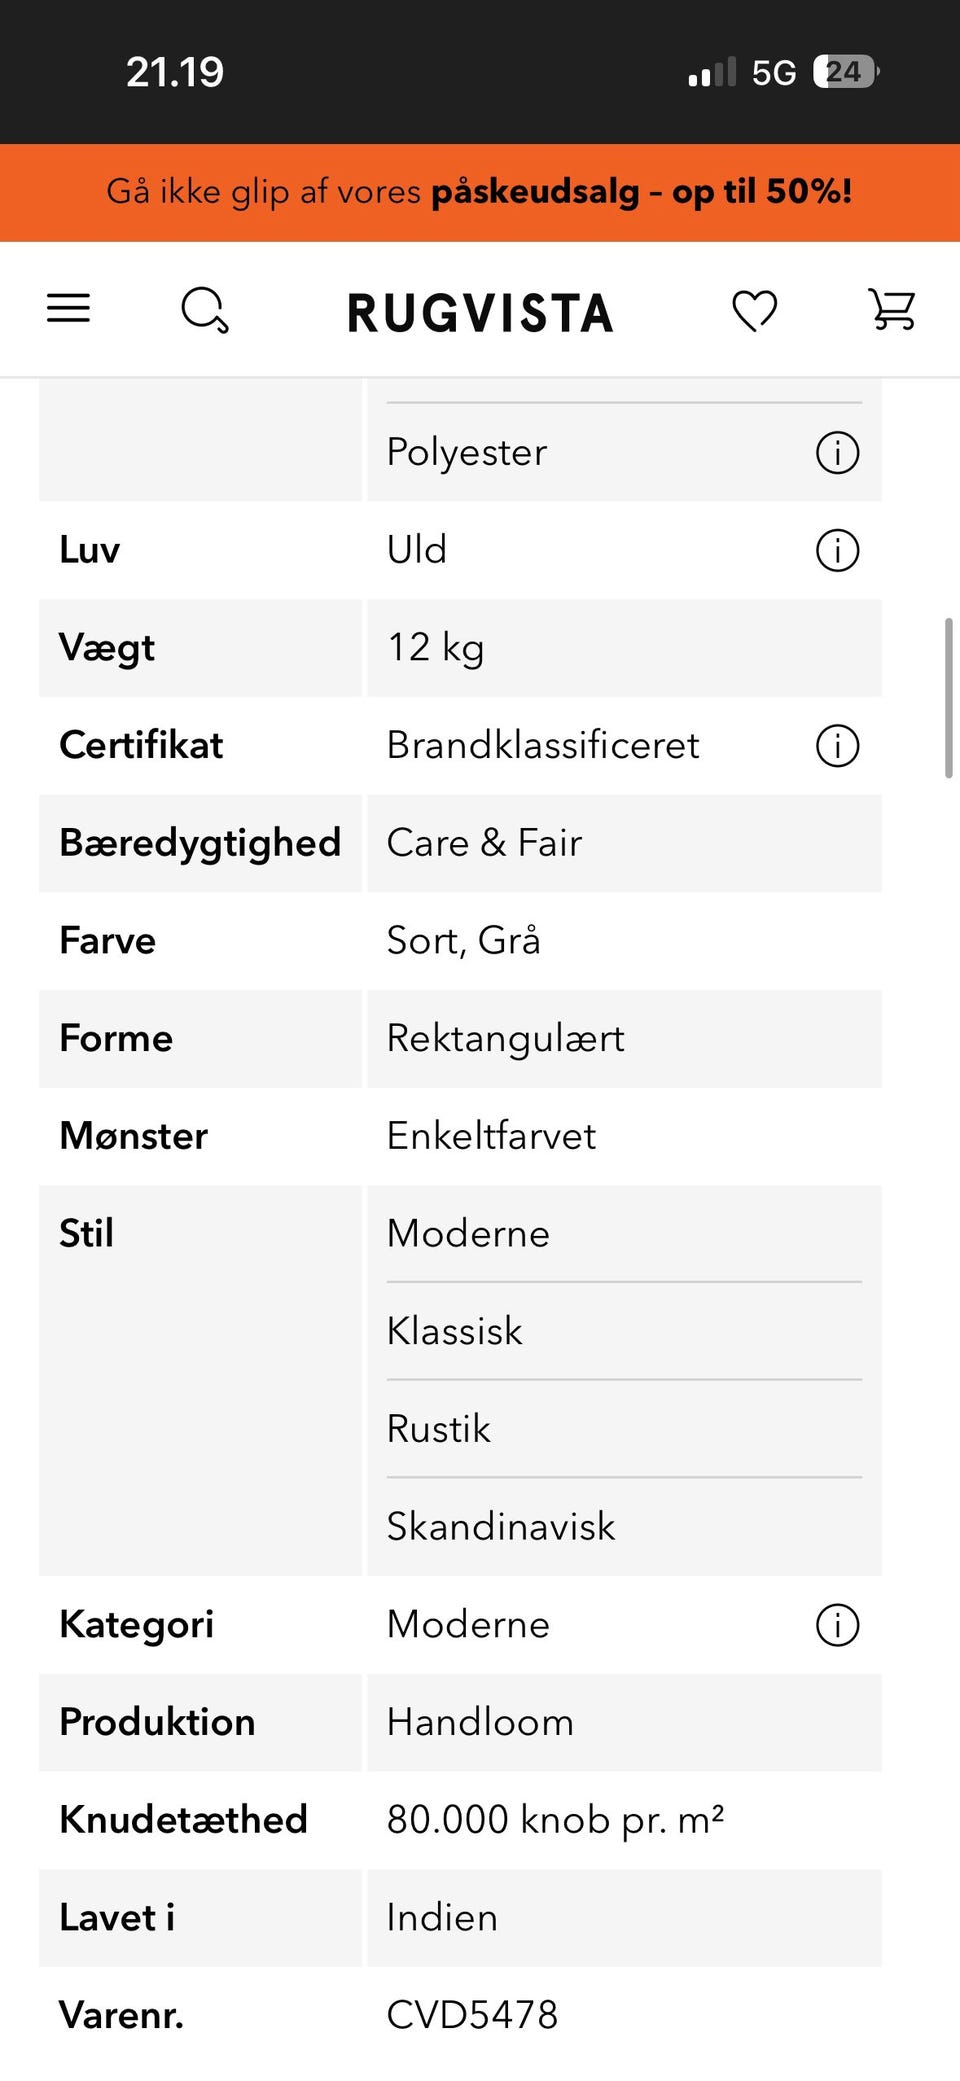Open the shopping cart

click(x=891, y=309)
